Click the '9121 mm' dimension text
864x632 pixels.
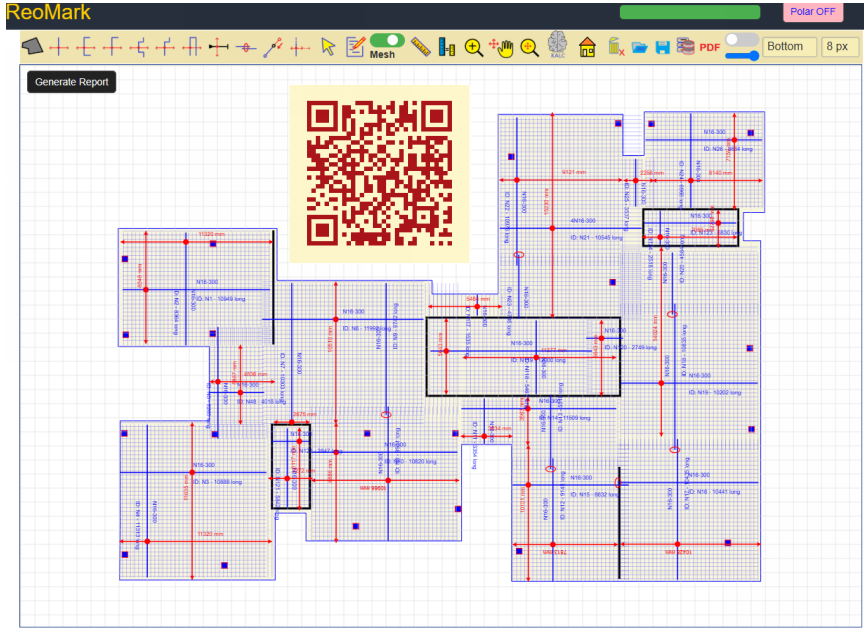(x=574, y=172)
